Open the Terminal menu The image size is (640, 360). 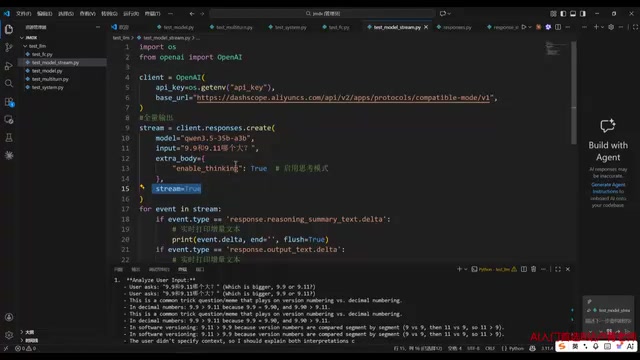point(153,13)
